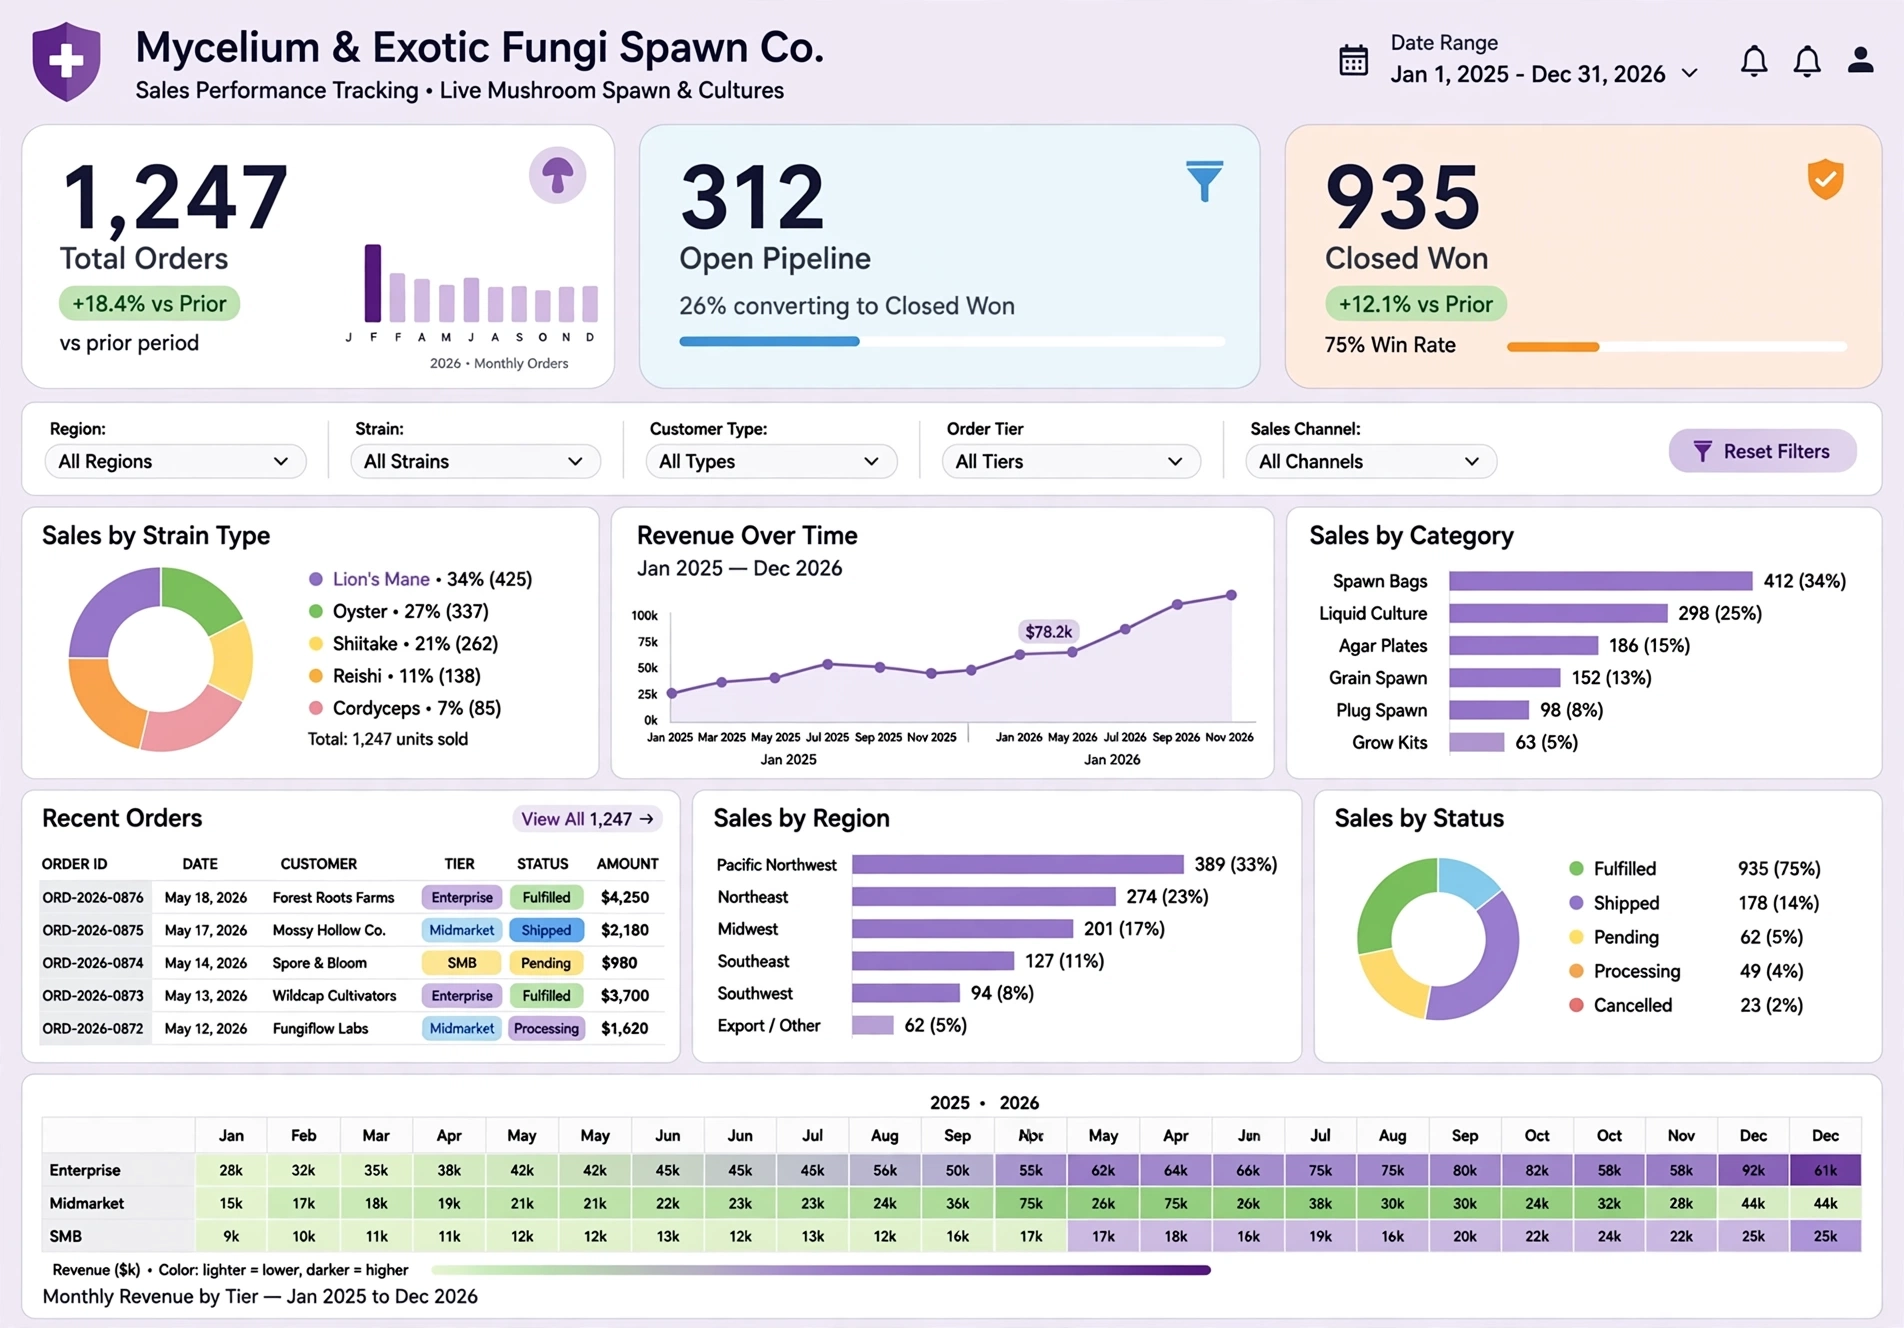Image resolution: width=1904 pixels, height=1328 pixels.
Task: Click the SMB tier tag
Action: pos(462,963)
